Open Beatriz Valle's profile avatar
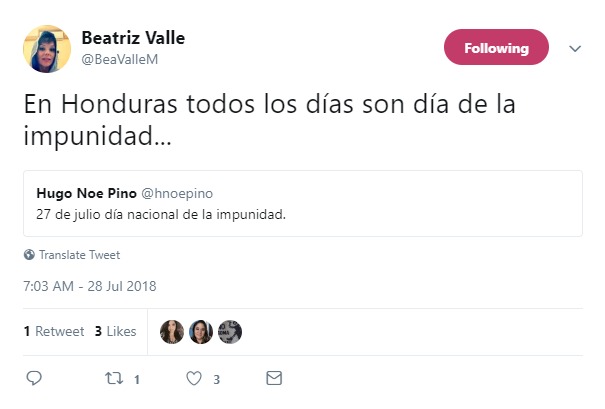Screen dimensions: 605x409 tap(46, 48)
